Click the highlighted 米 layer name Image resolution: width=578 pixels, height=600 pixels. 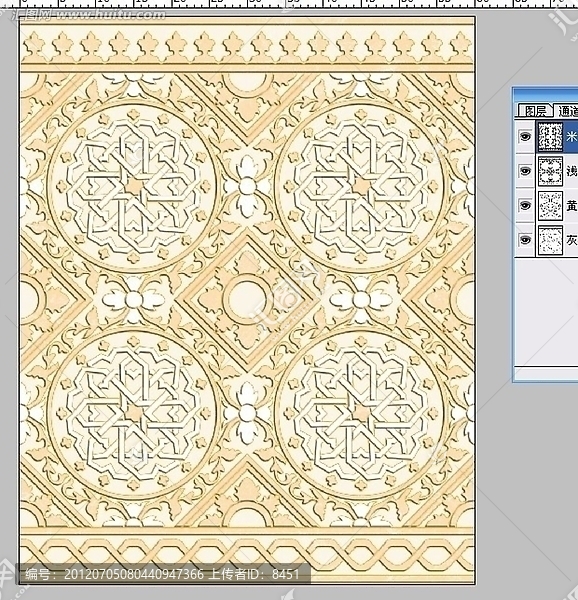572,136
